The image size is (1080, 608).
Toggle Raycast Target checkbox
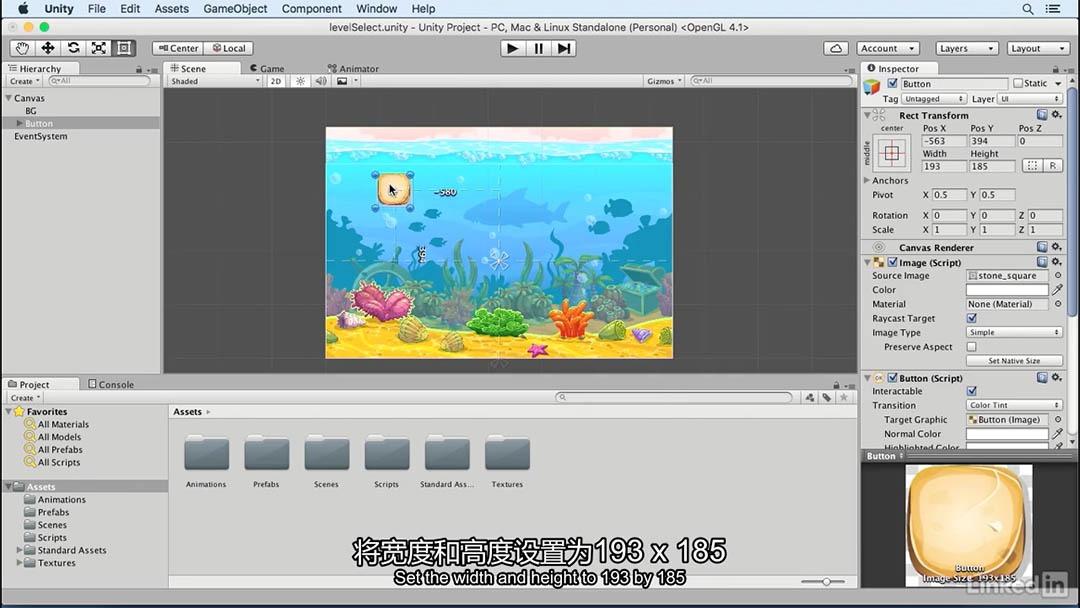pyautogui.click(x=972, y=318)
